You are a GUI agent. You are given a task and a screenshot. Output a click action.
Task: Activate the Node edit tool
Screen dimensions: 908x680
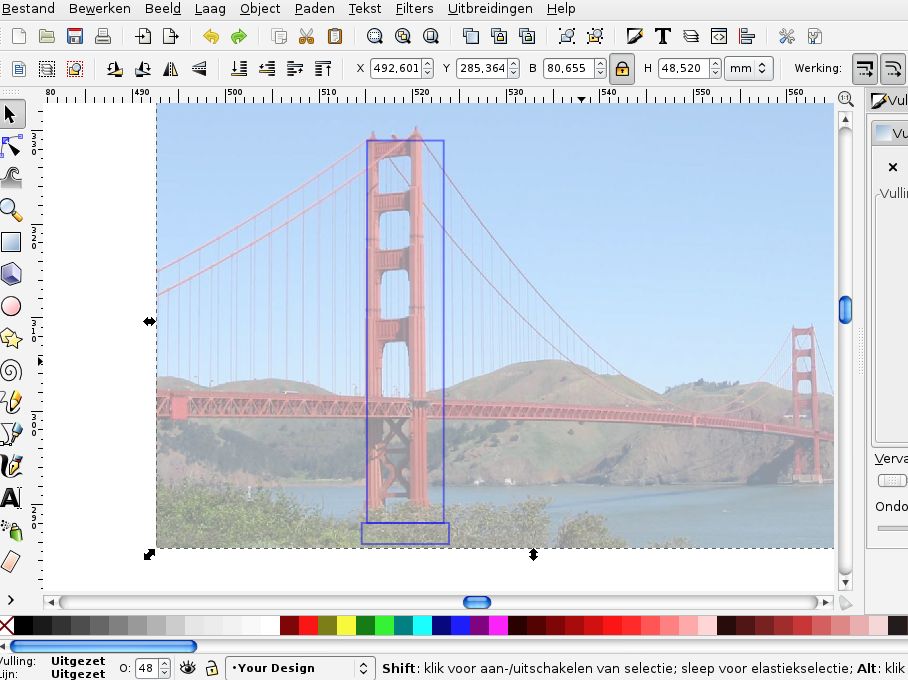coord(11,145)
